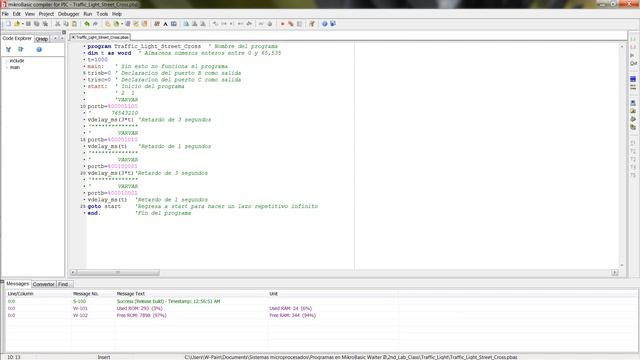Click the bold letter A font icon
Viewport: 640px width, 360px height.
165,24
